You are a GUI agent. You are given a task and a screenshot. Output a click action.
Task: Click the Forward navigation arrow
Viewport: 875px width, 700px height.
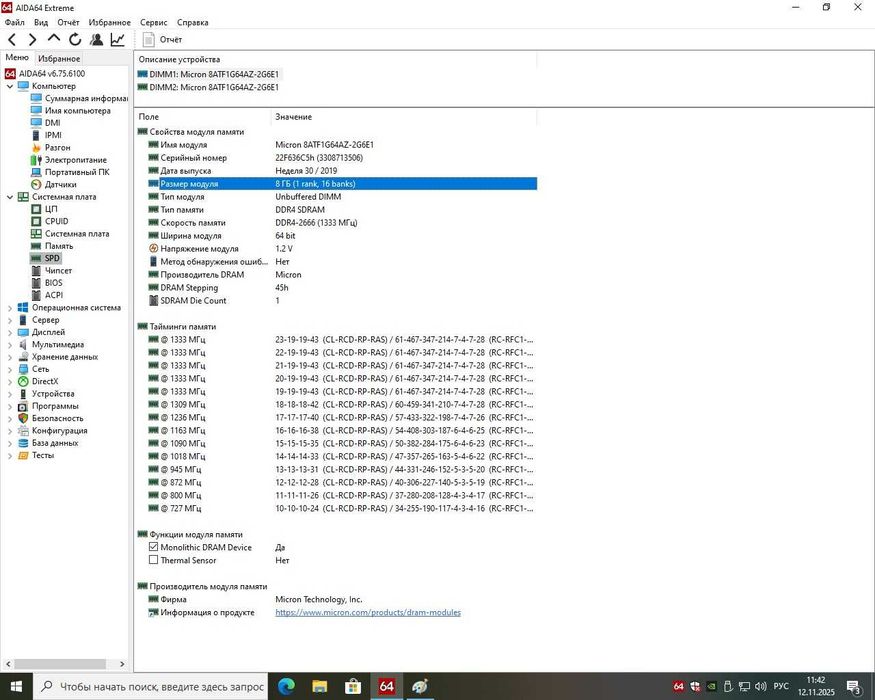[32, 39]
